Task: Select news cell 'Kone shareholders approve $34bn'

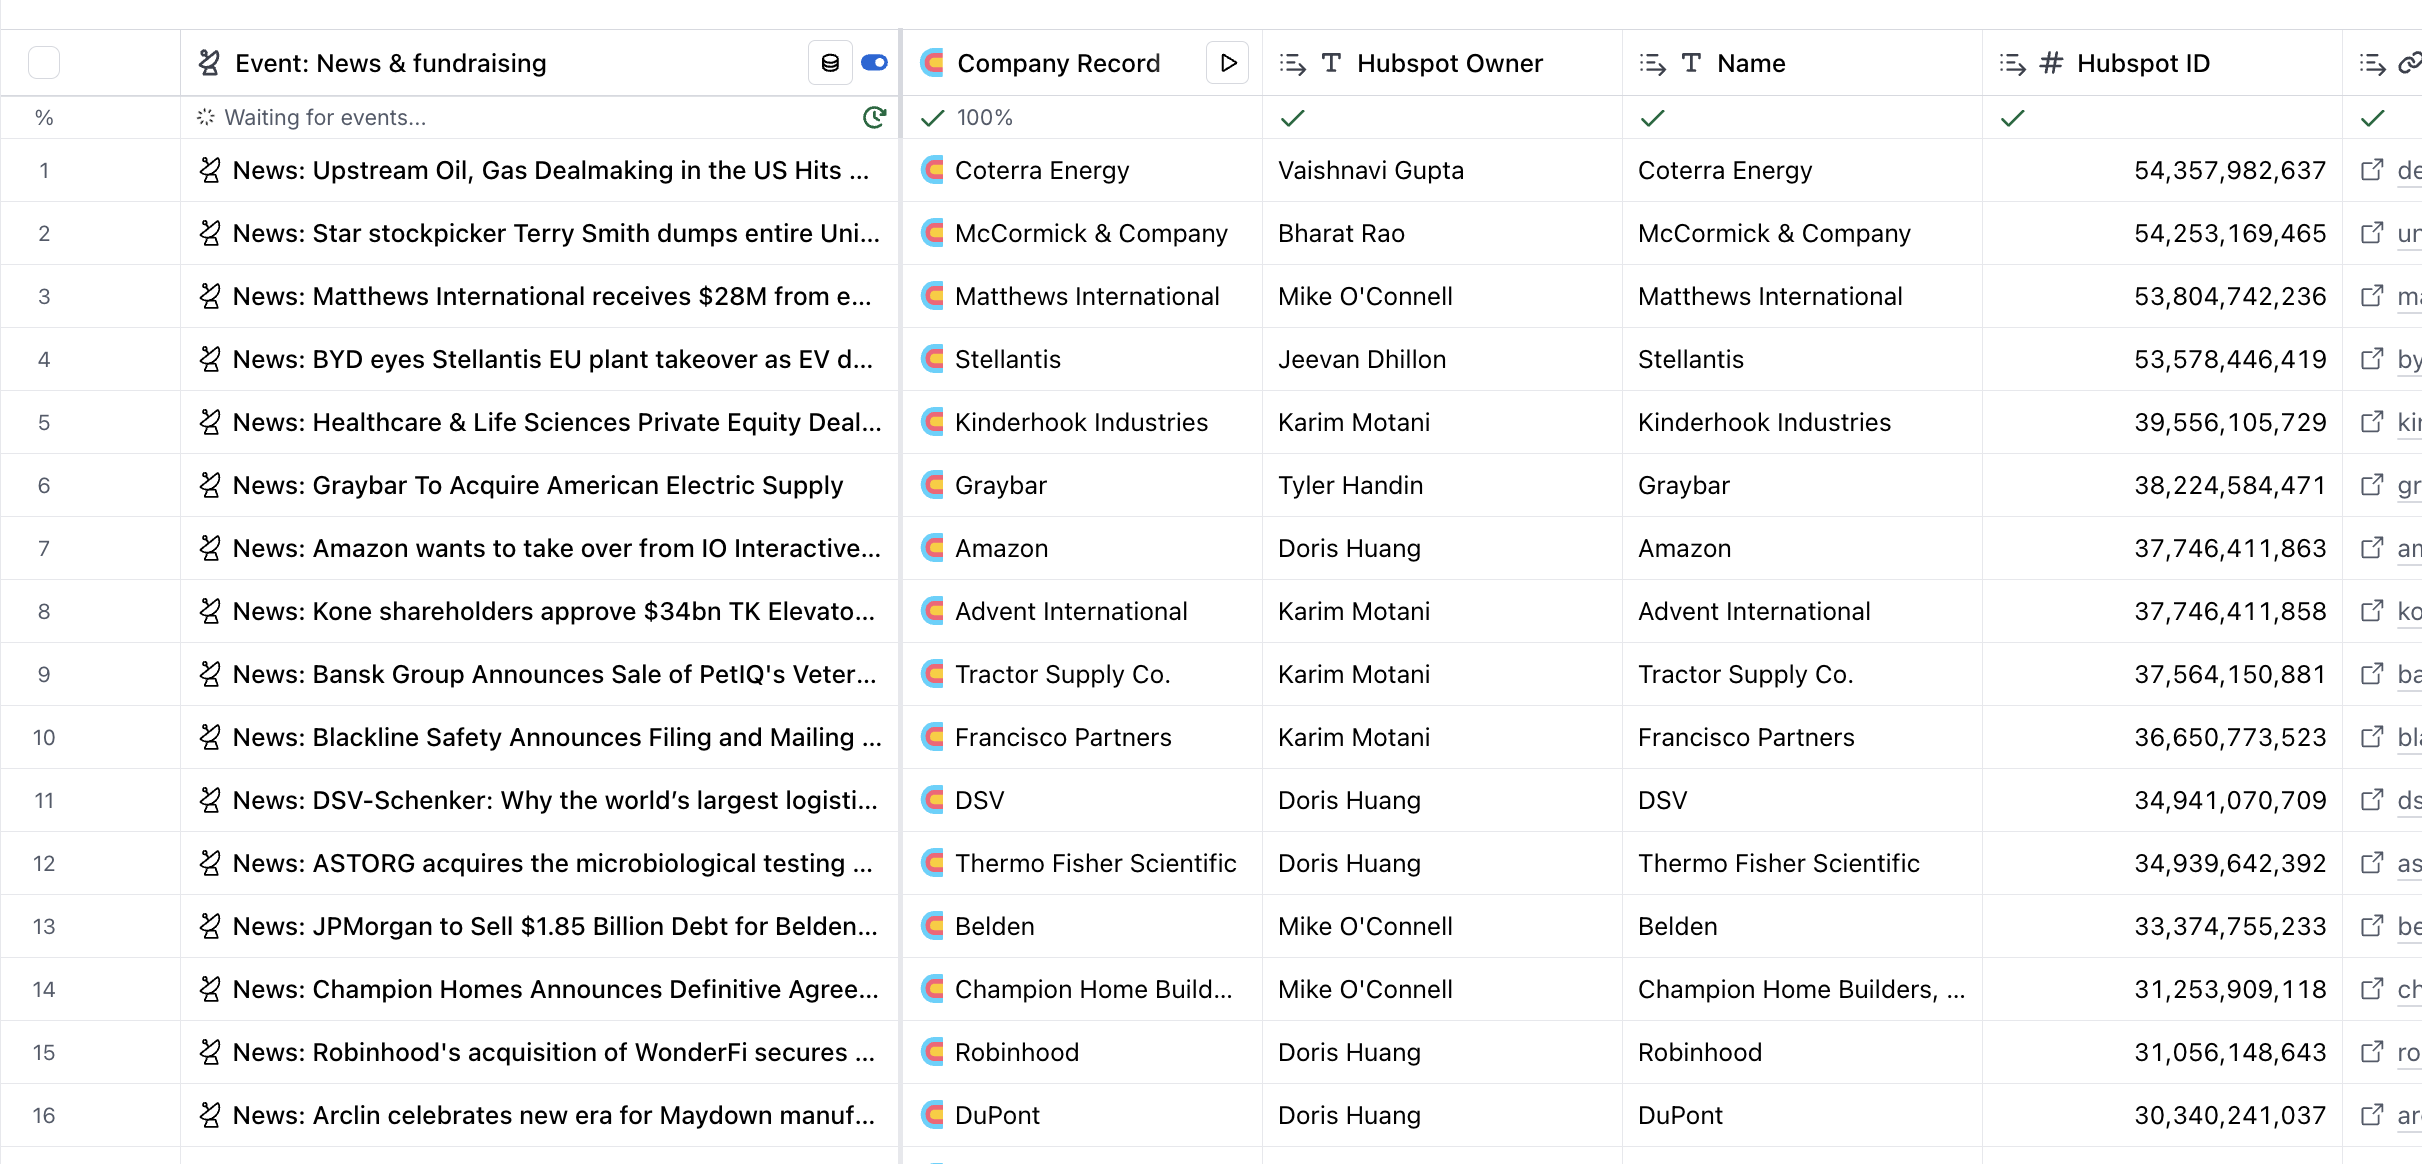Action: pos(540,611)
